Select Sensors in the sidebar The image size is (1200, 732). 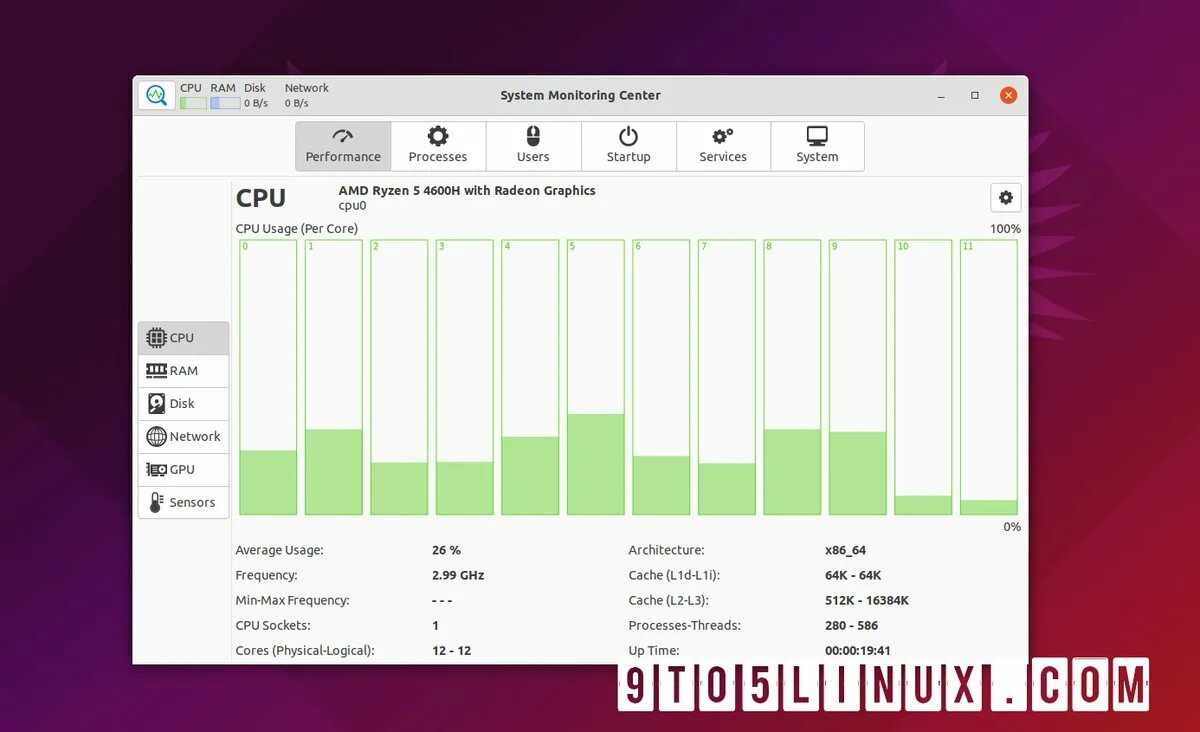(x=183, y=503)
